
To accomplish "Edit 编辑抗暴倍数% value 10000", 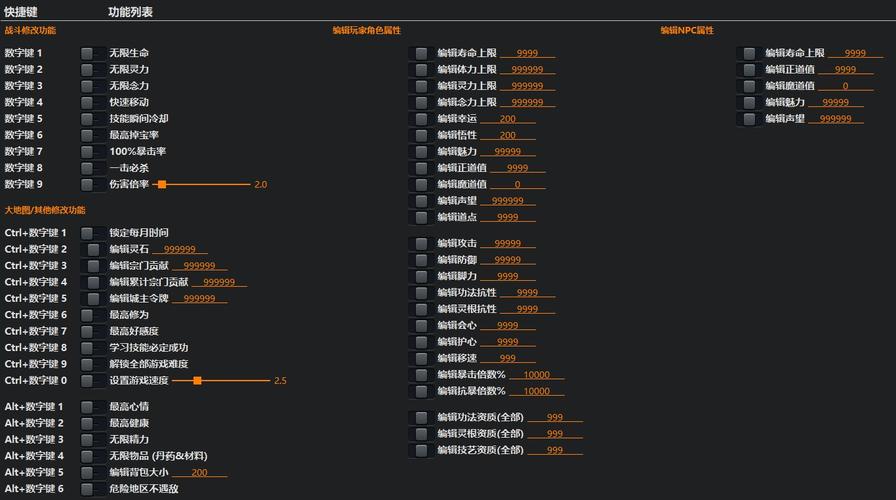I will [537, 391].
